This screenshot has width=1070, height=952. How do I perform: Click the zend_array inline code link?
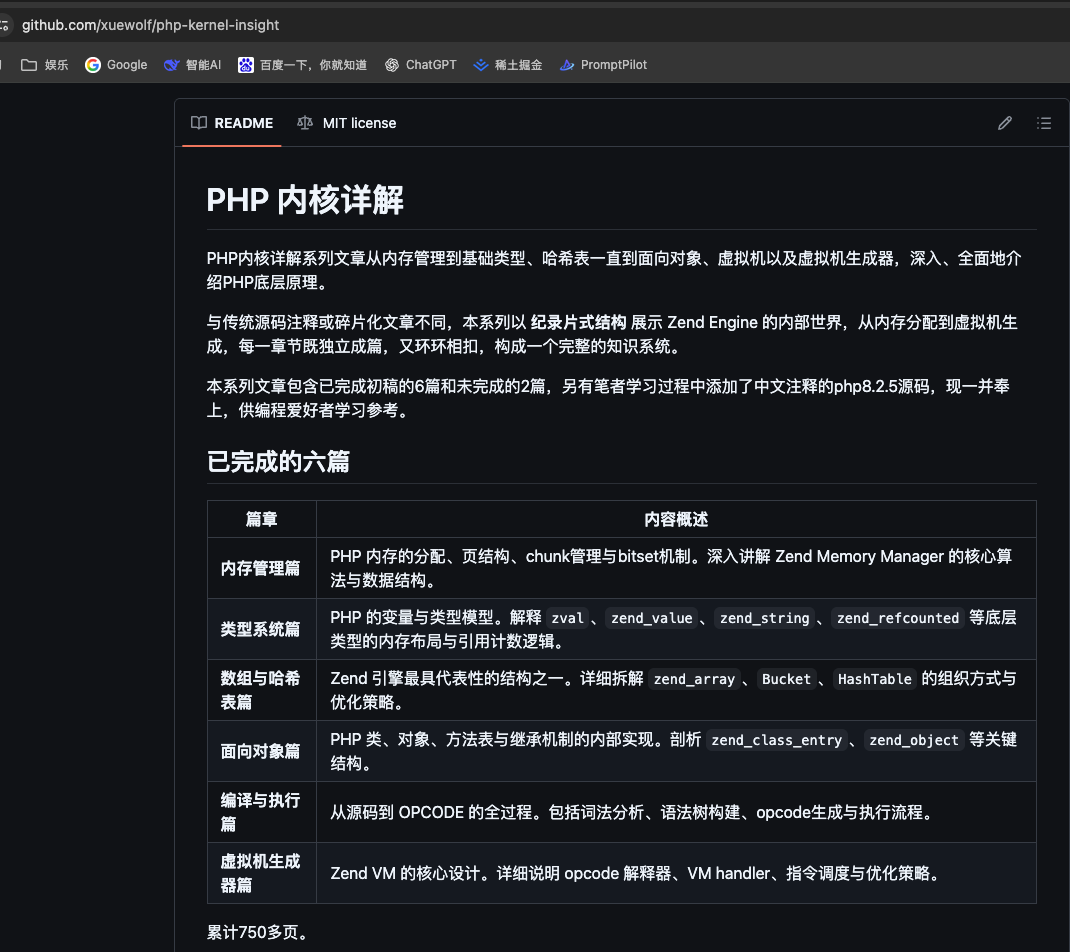click(694, 679)
